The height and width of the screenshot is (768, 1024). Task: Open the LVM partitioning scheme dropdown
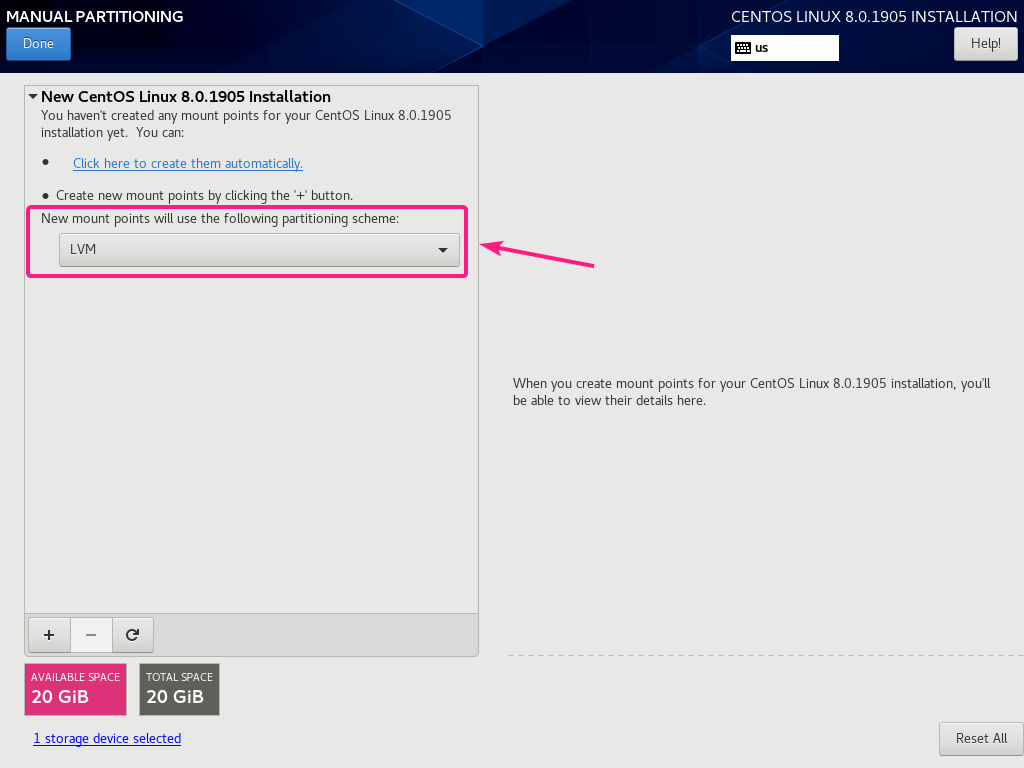coord(259,249)
